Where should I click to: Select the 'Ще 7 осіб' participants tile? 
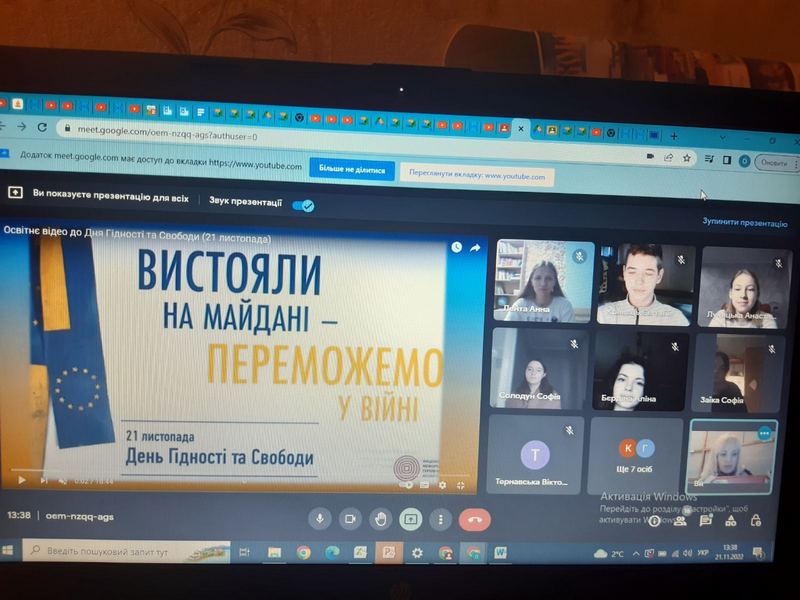pyautogui.click(x=635, y=456)
